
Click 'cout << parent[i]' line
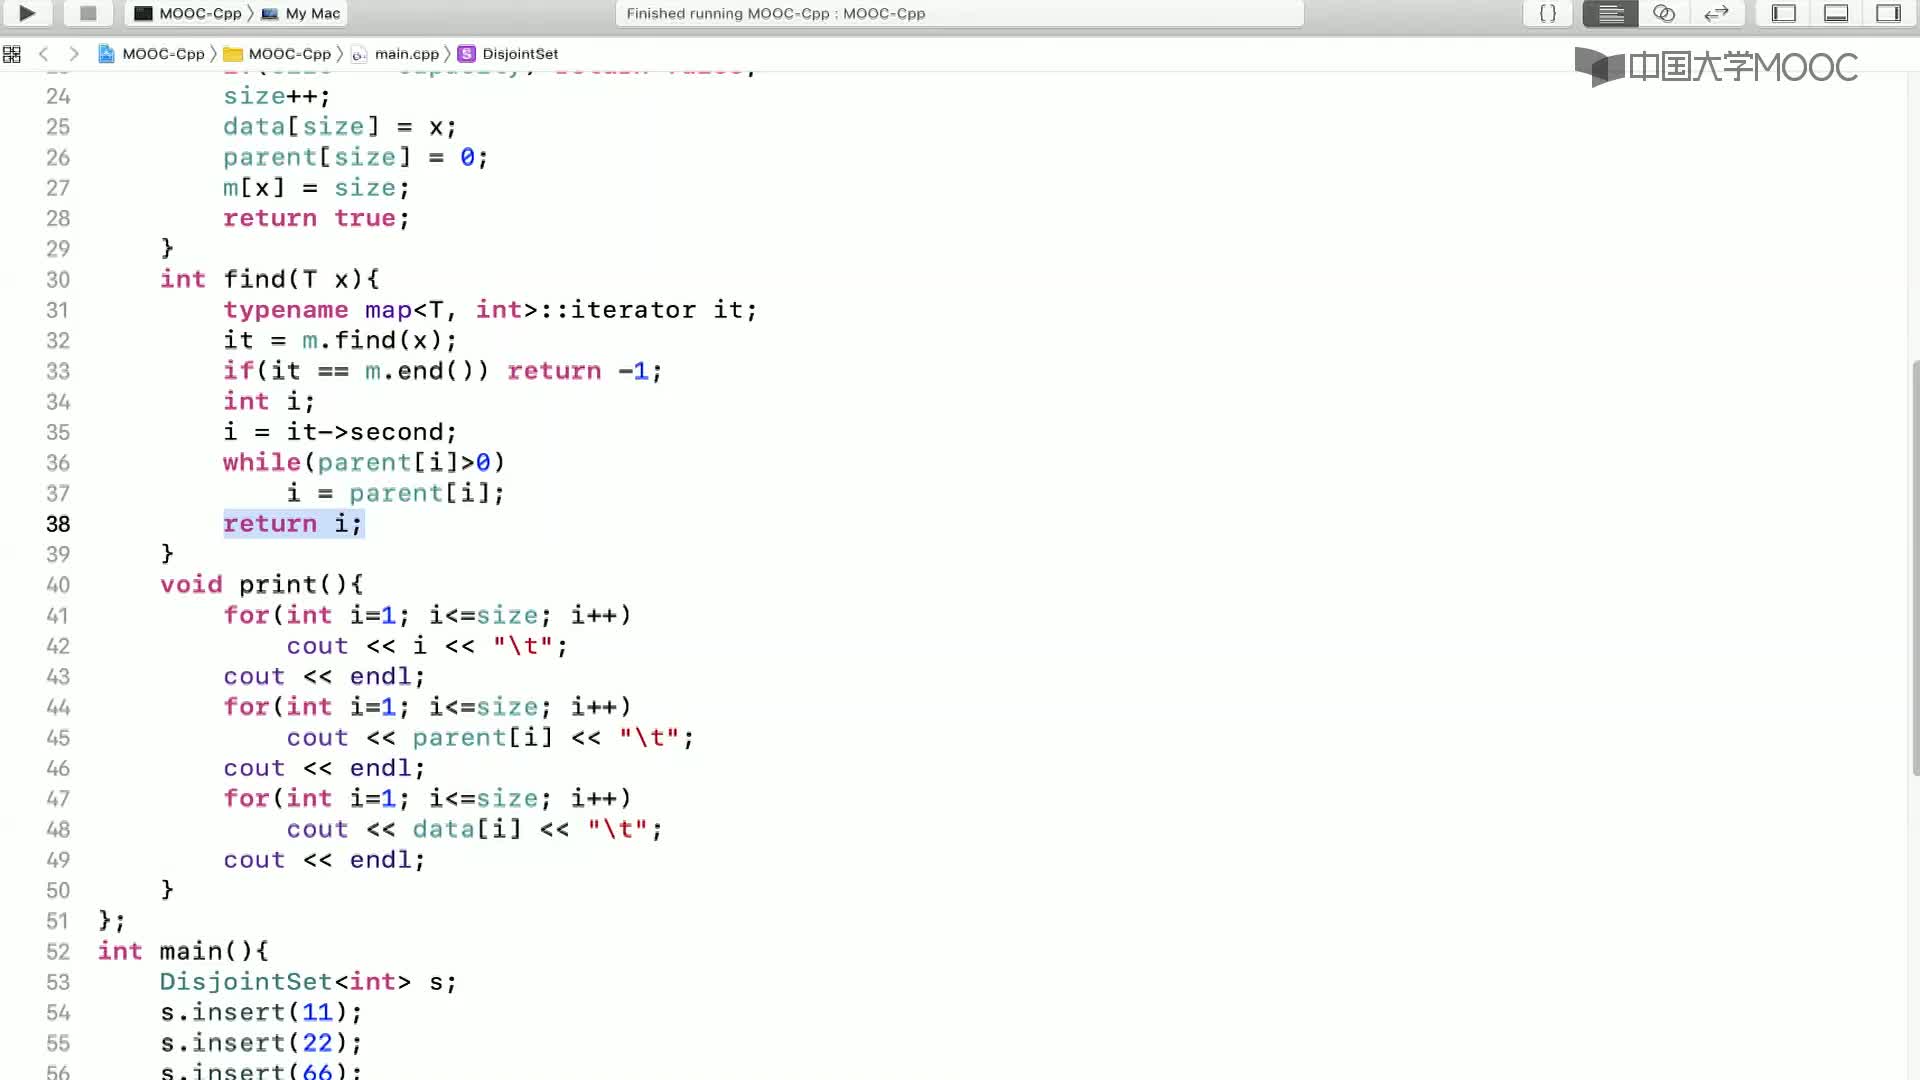click(490, 738)
